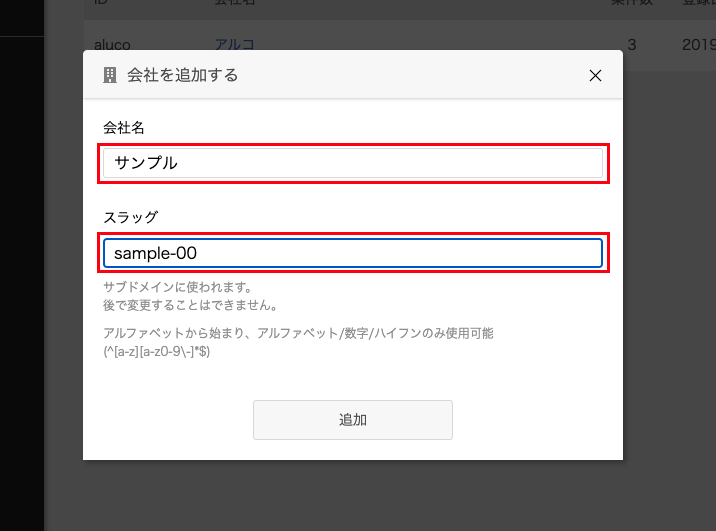Click the regex pattern hint text
Viewport: 716px width, 531px height.
[x=157, y=352]
